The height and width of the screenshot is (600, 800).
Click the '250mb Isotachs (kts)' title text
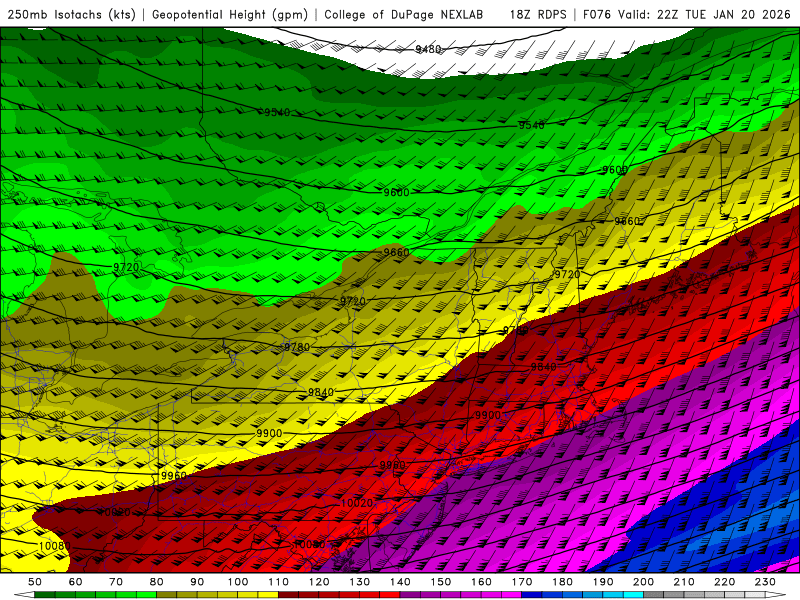pyautogui.click(x=72, y=14)
